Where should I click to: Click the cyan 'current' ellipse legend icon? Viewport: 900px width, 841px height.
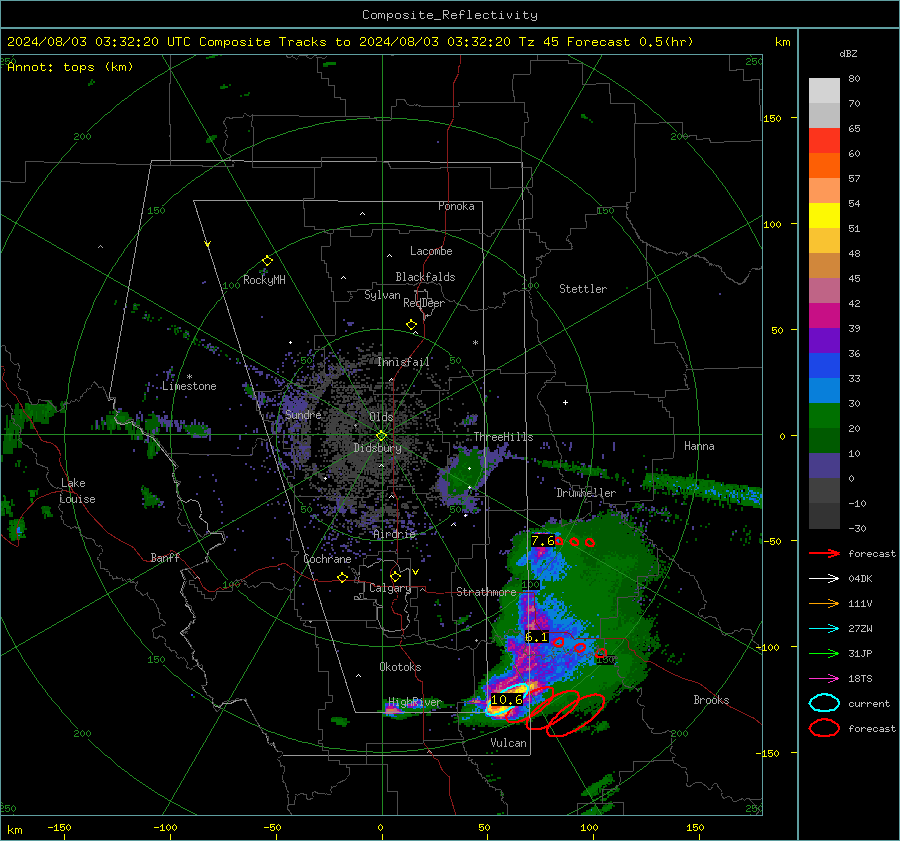(824, 703)
